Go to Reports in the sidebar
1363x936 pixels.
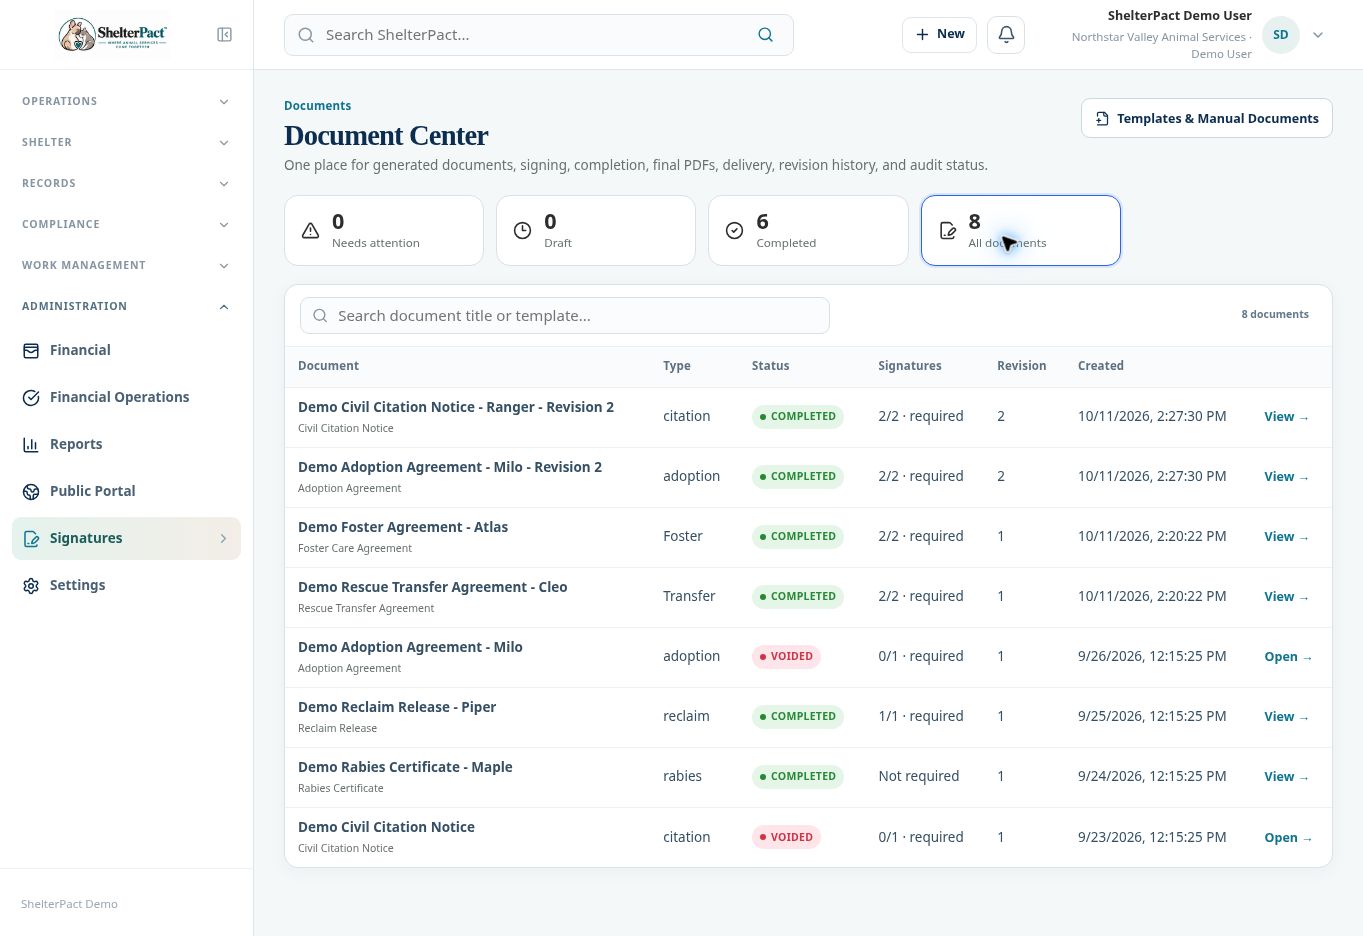click(126, 444)
